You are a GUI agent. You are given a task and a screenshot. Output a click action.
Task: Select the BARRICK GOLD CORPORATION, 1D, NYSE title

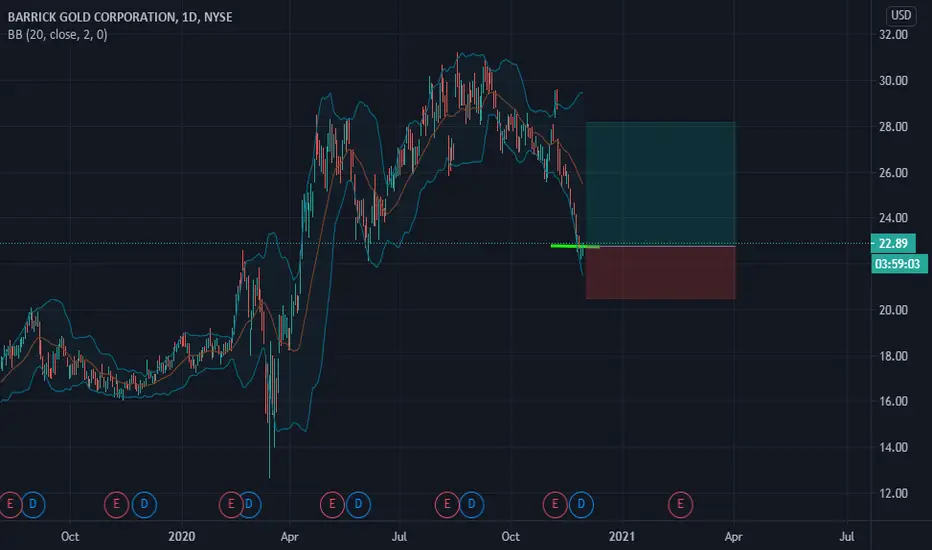point(120,17)
